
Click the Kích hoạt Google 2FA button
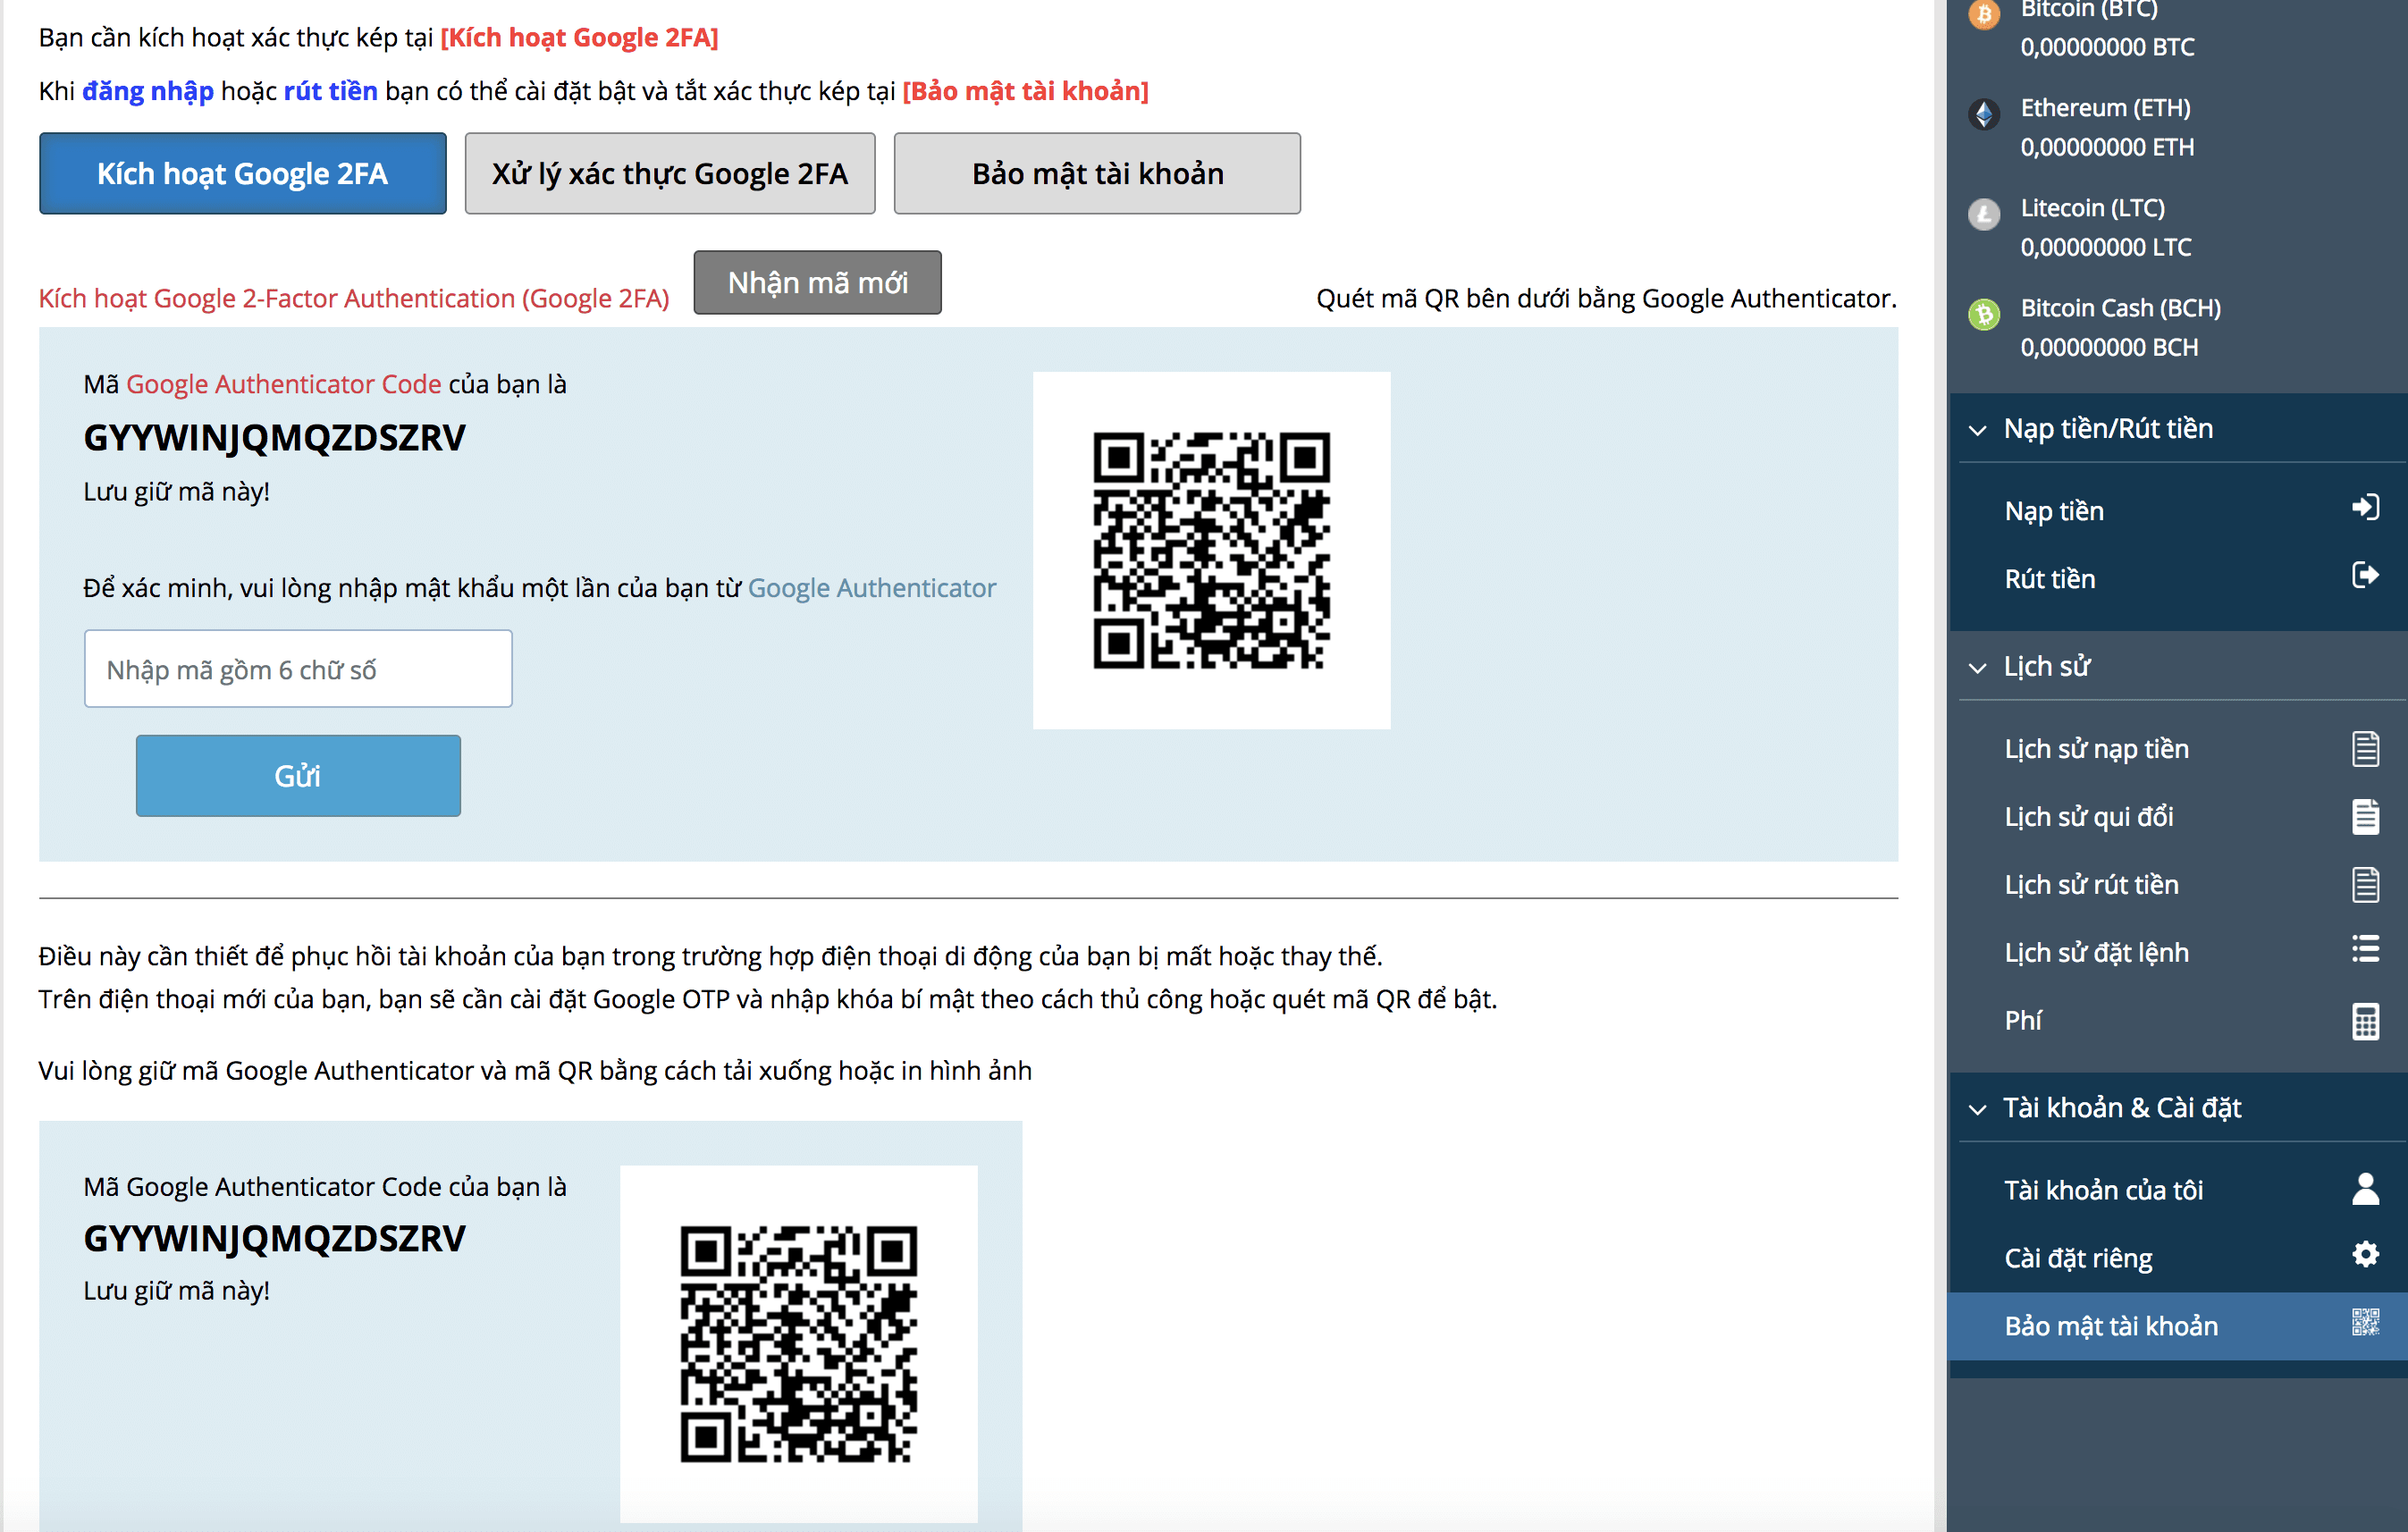pyautogui.click(x=243, y=173)
